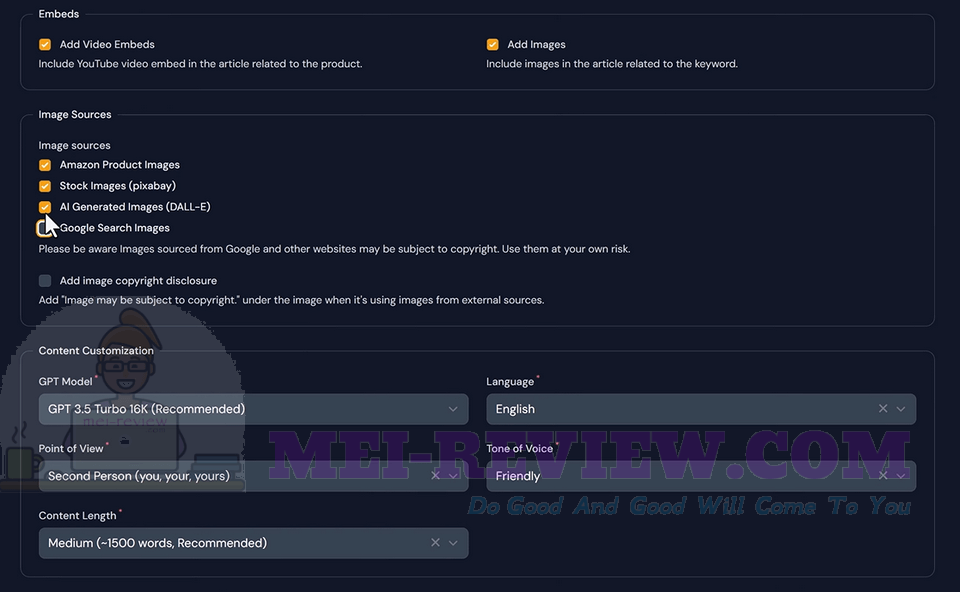The width and height of the screenshot is (960, 592).
Task: Click AI Generated Images (DALL-E) label
Action: 135,207
